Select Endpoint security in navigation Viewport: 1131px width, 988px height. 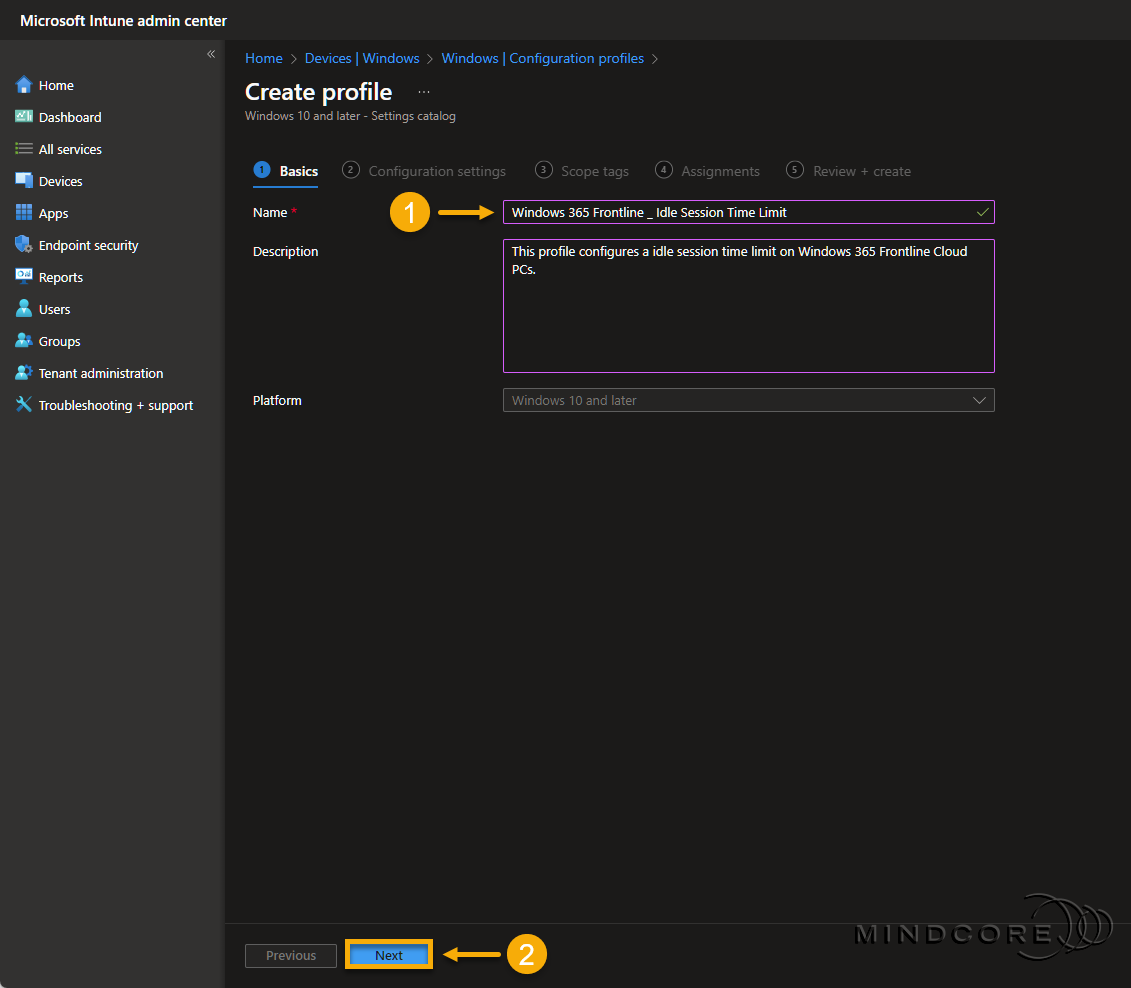point(89,245)
